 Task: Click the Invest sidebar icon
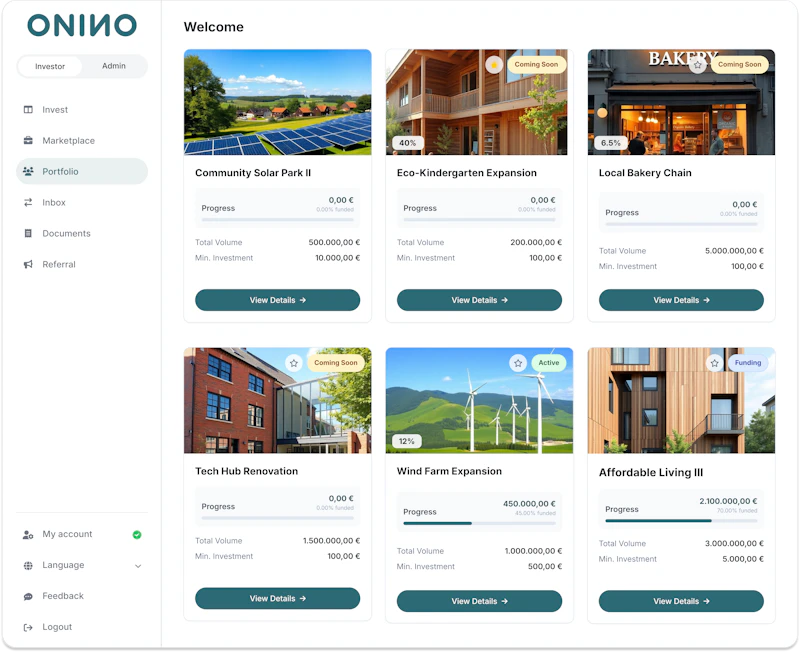click(28, 110)
